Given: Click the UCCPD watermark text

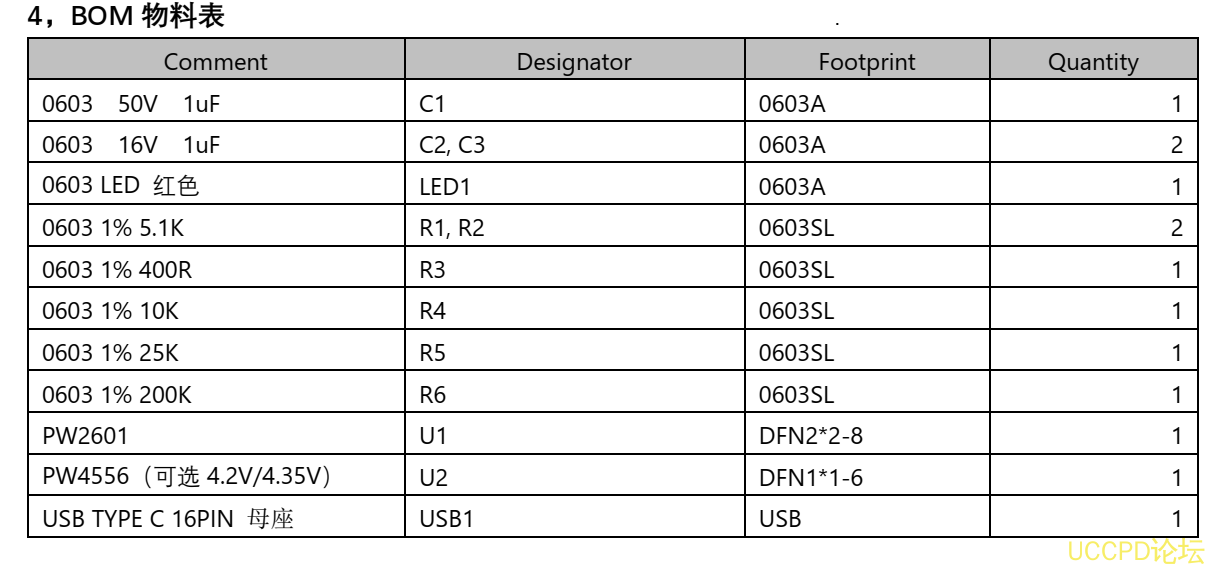Looking at the screenshot, I should 1136,551.
